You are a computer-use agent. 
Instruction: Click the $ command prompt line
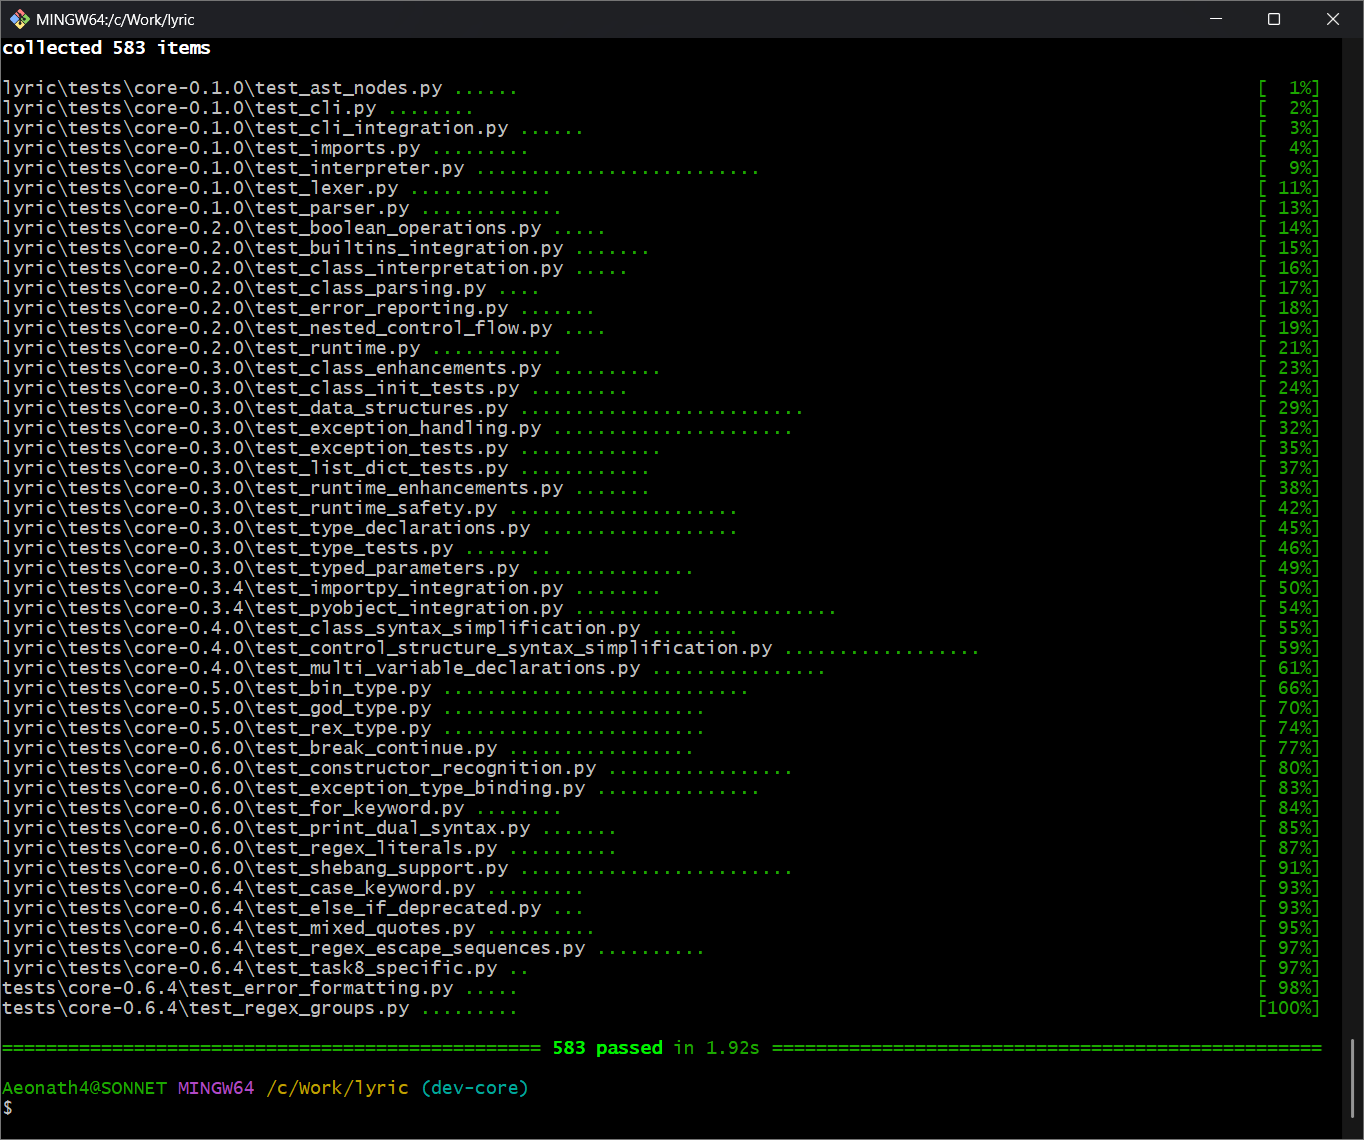8,1108
